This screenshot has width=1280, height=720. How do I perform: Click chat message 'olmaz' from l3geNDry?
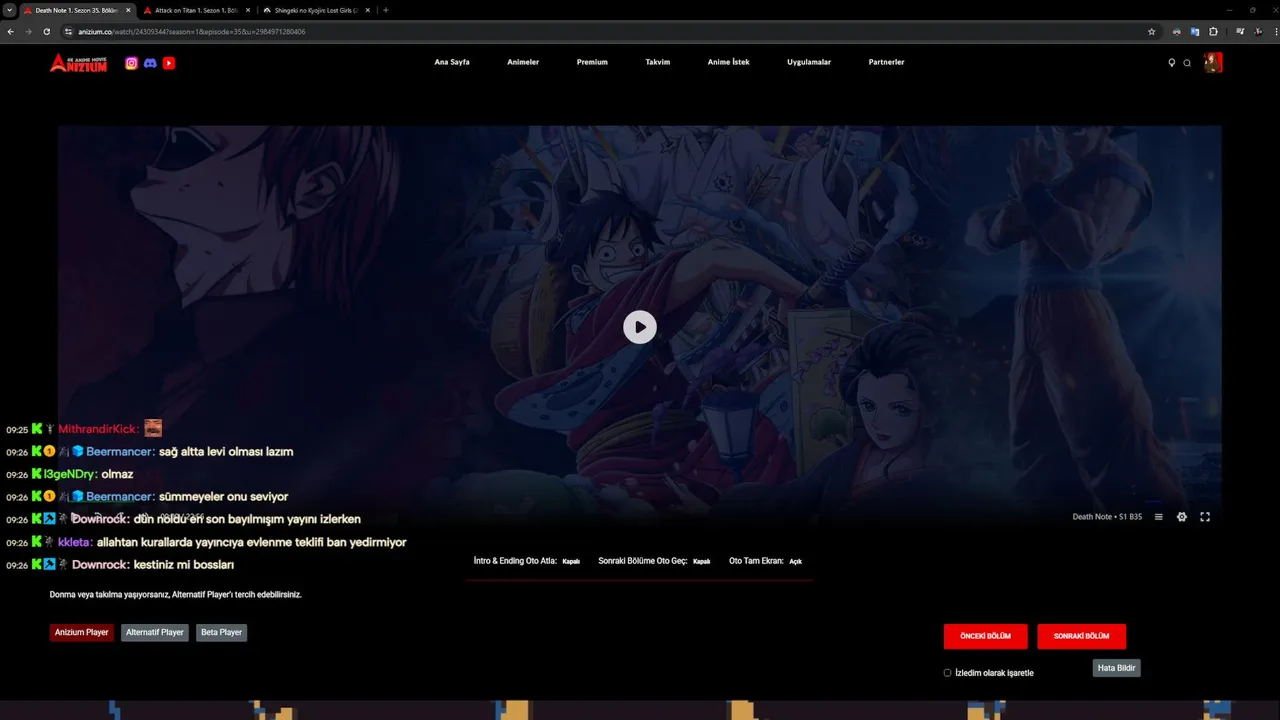pos(117,474)
